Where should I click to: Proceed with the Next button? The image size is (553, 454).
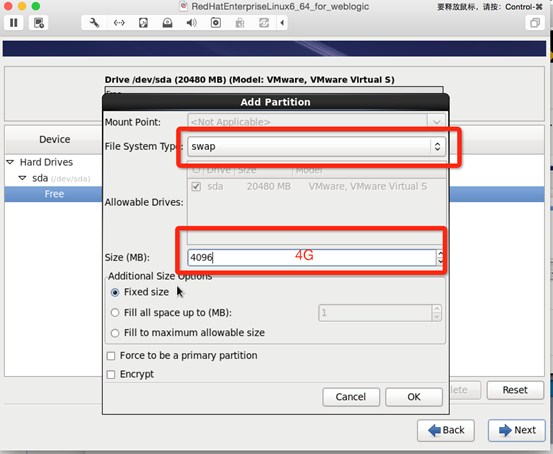[517, 430]
